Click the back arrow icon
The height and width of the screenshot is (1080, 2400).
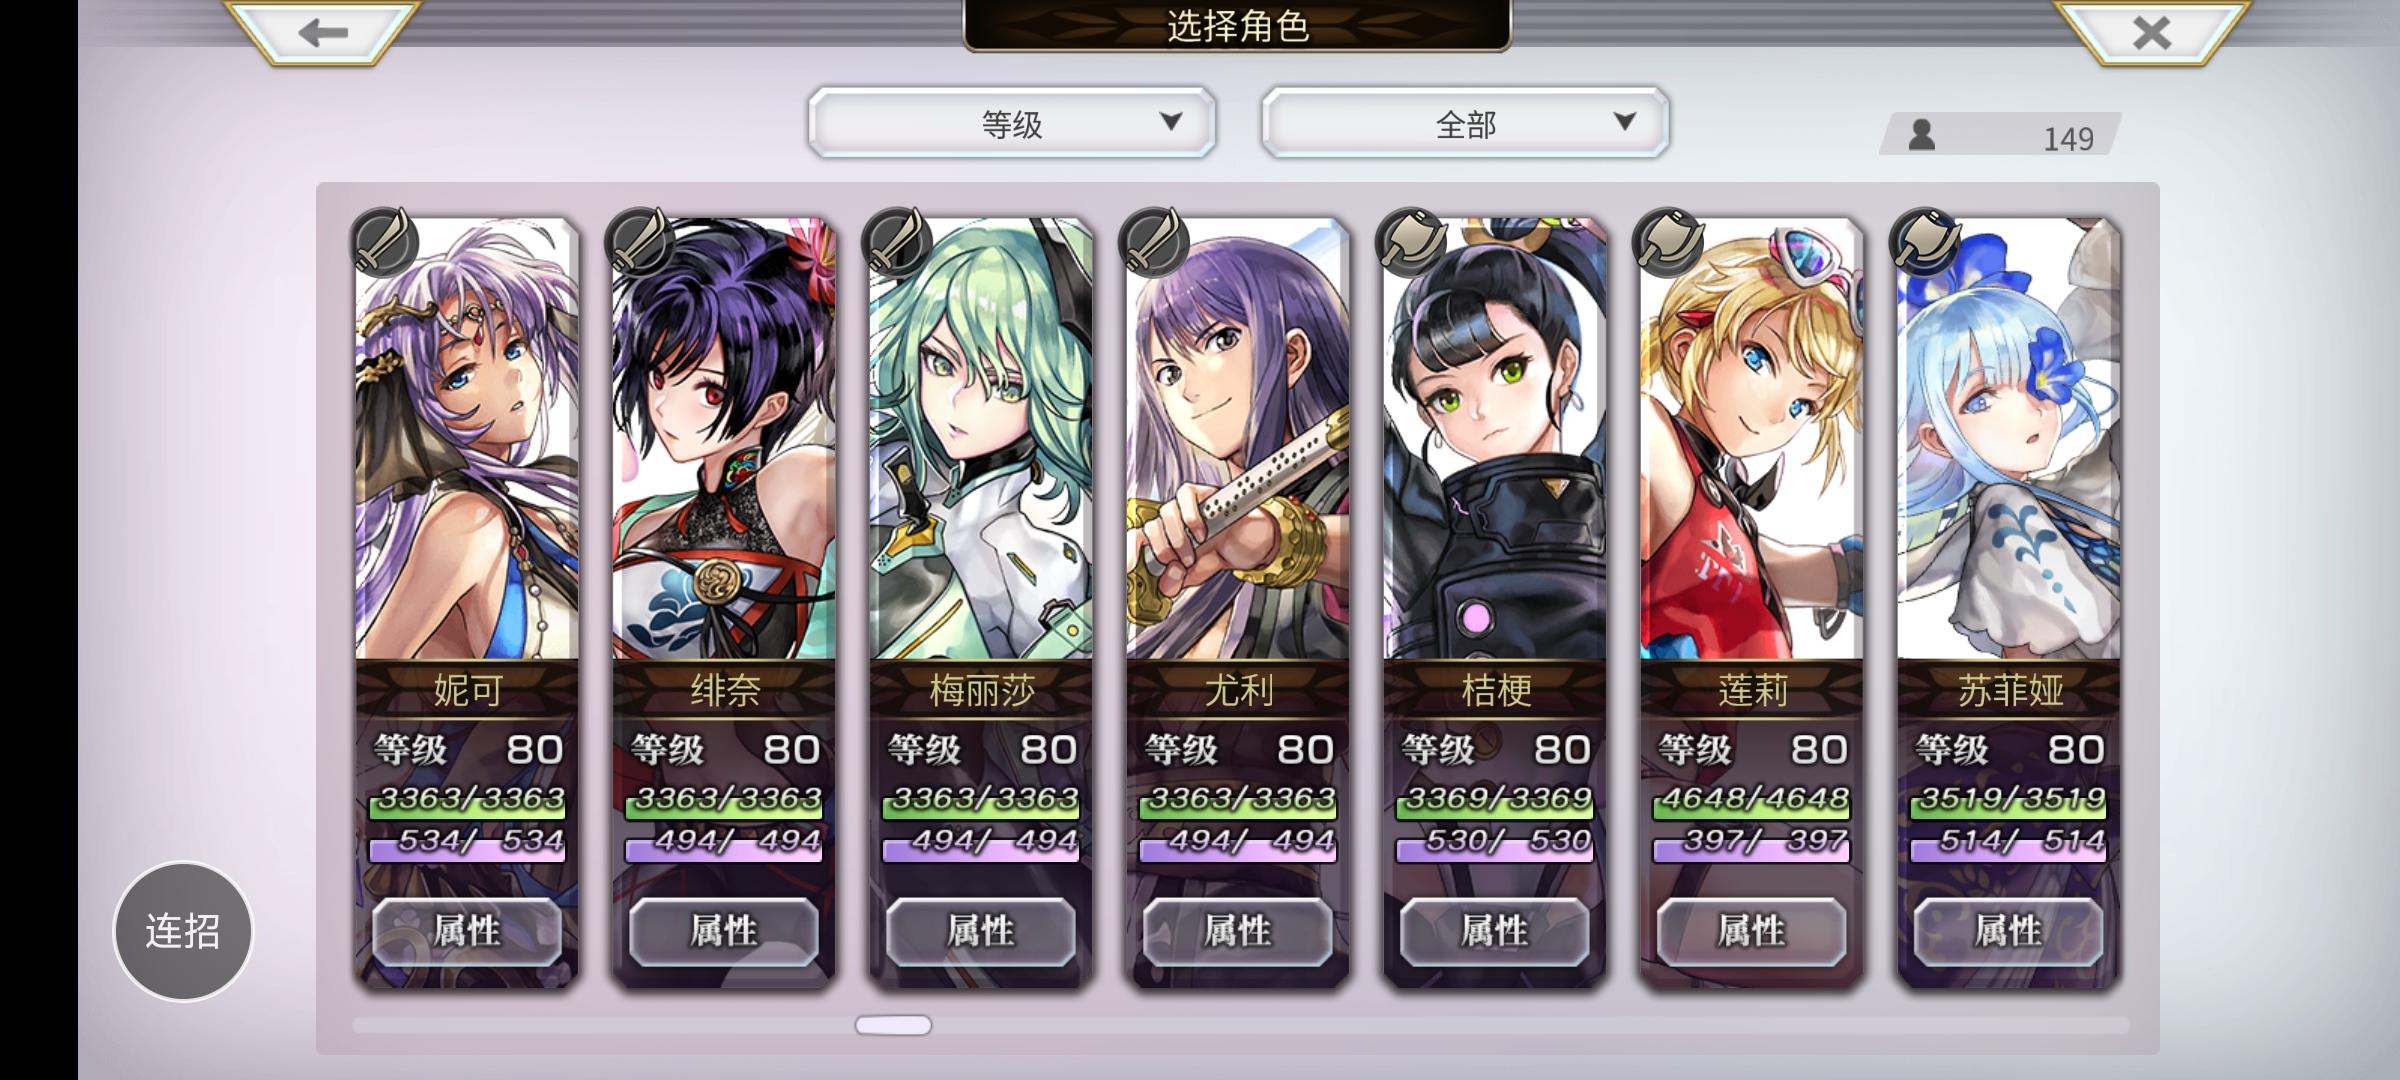click(x=322, y=33)
